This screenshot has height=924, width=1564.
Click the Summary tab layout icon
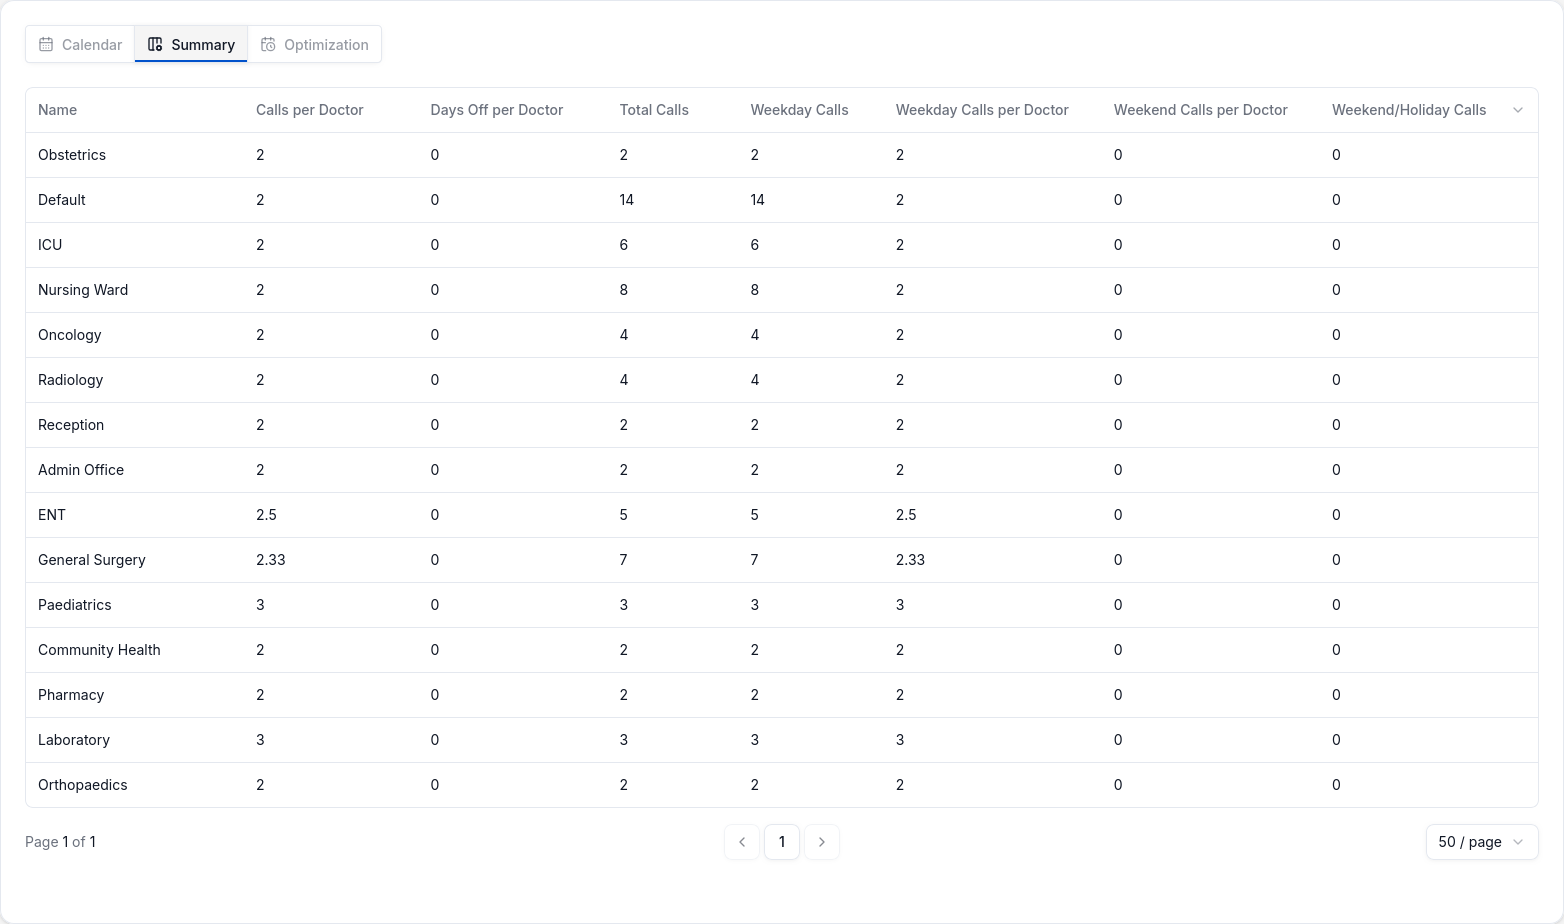click(x=155, y=44)
